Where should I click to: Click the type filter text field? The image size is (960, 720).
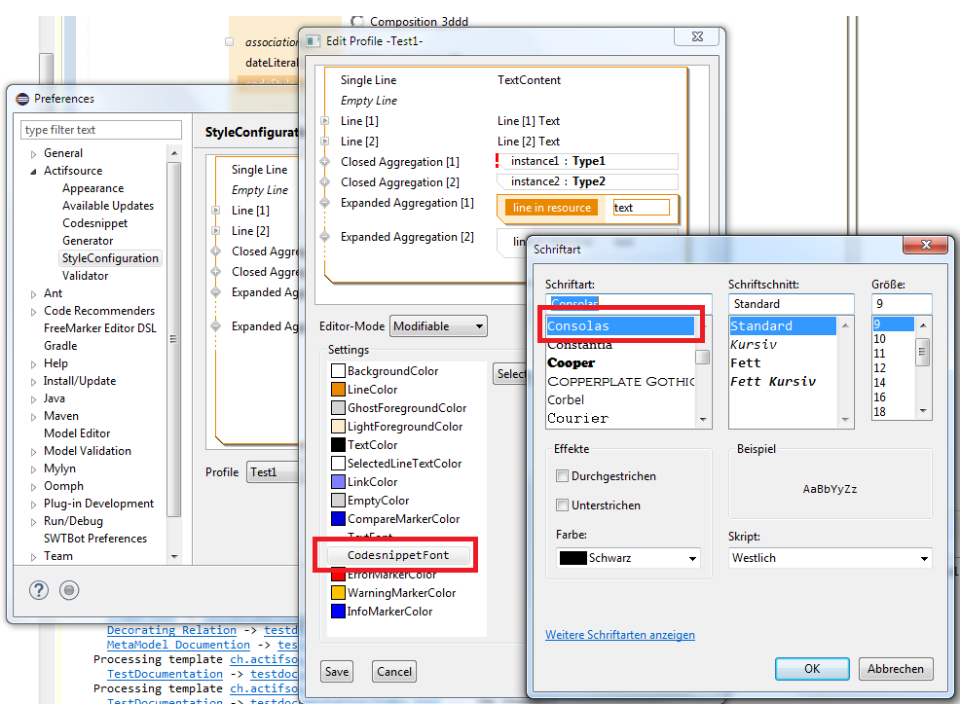click(x=102, y=130)
